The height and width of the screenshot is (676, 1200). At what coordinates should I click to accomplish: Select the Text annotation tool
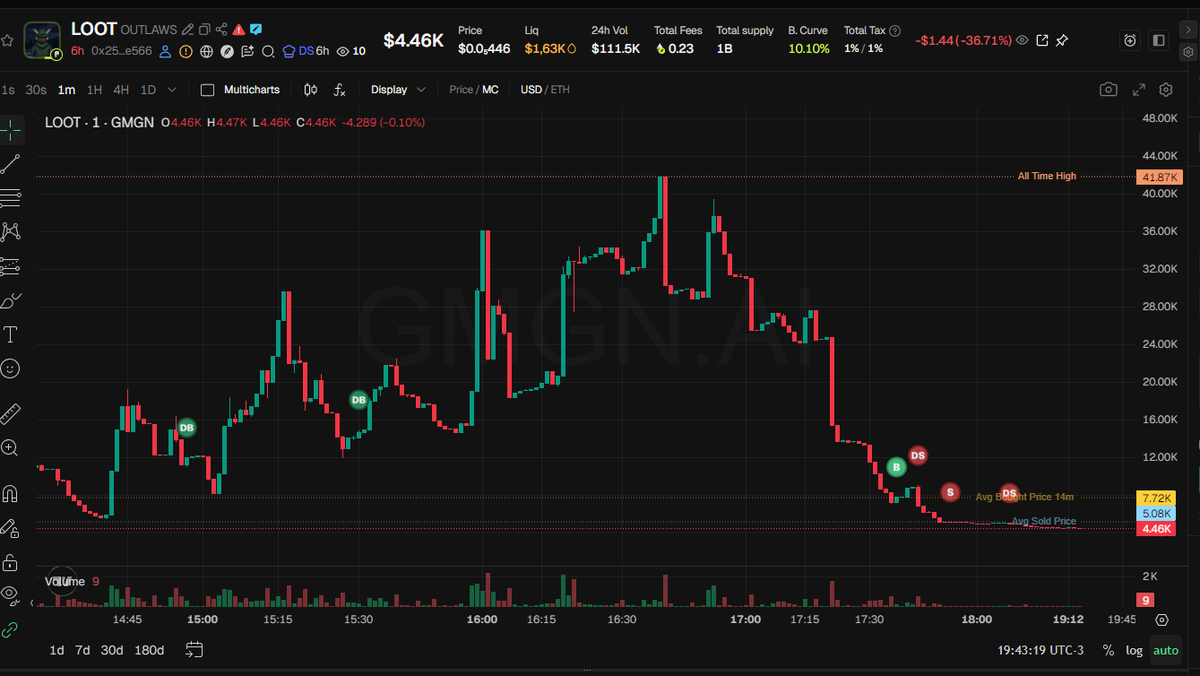(x=11, y=334)
